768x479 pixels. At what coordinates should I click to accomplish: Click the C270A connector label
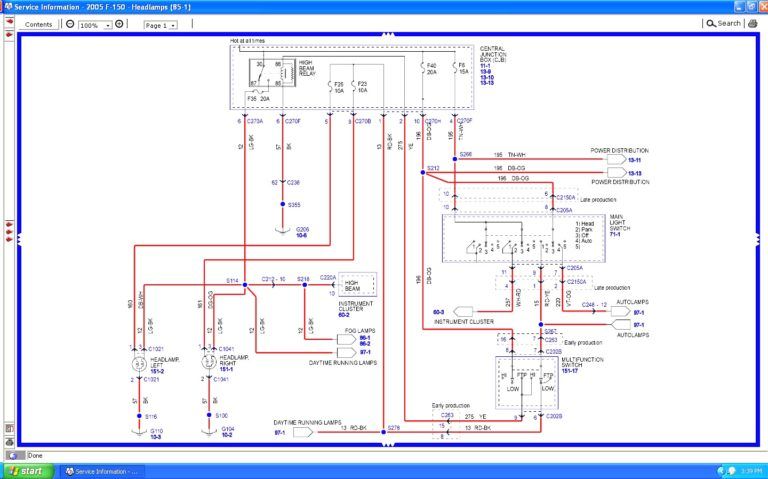pos(255,121)
